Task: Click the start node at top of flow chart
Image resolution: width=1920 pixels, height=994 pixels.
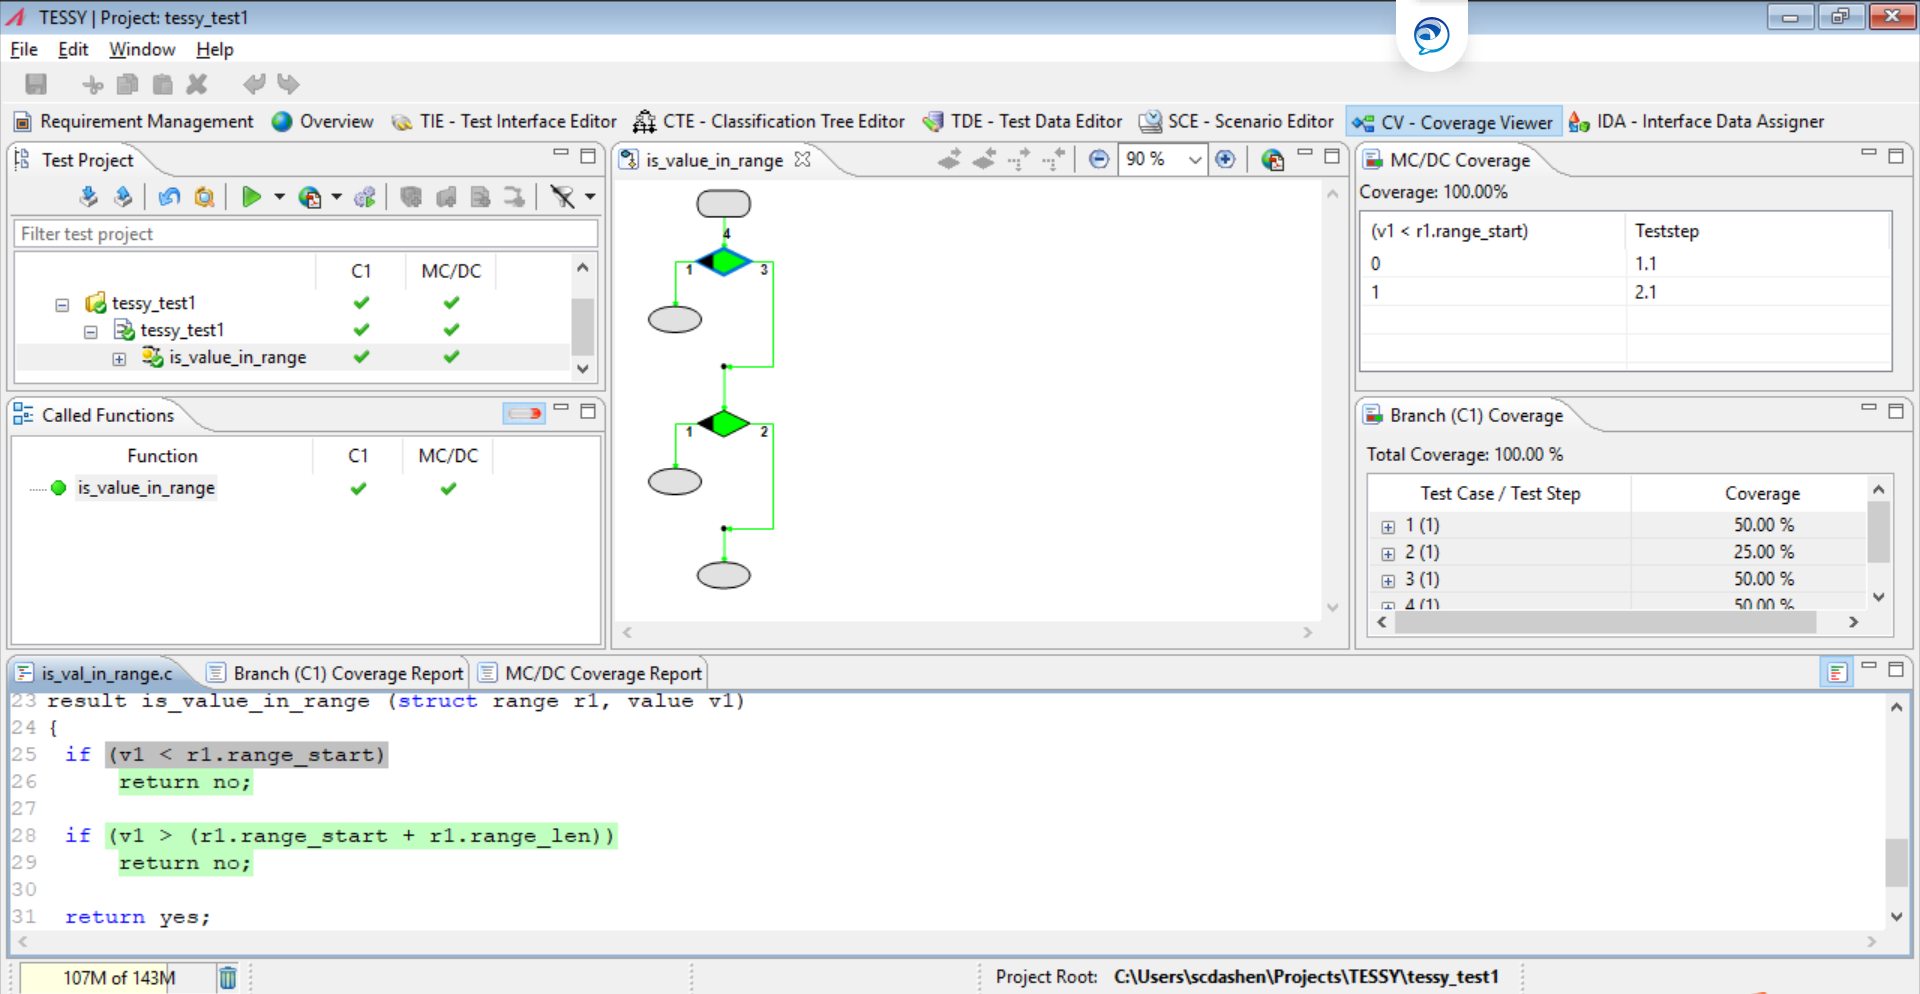Action: click(724, 204)
